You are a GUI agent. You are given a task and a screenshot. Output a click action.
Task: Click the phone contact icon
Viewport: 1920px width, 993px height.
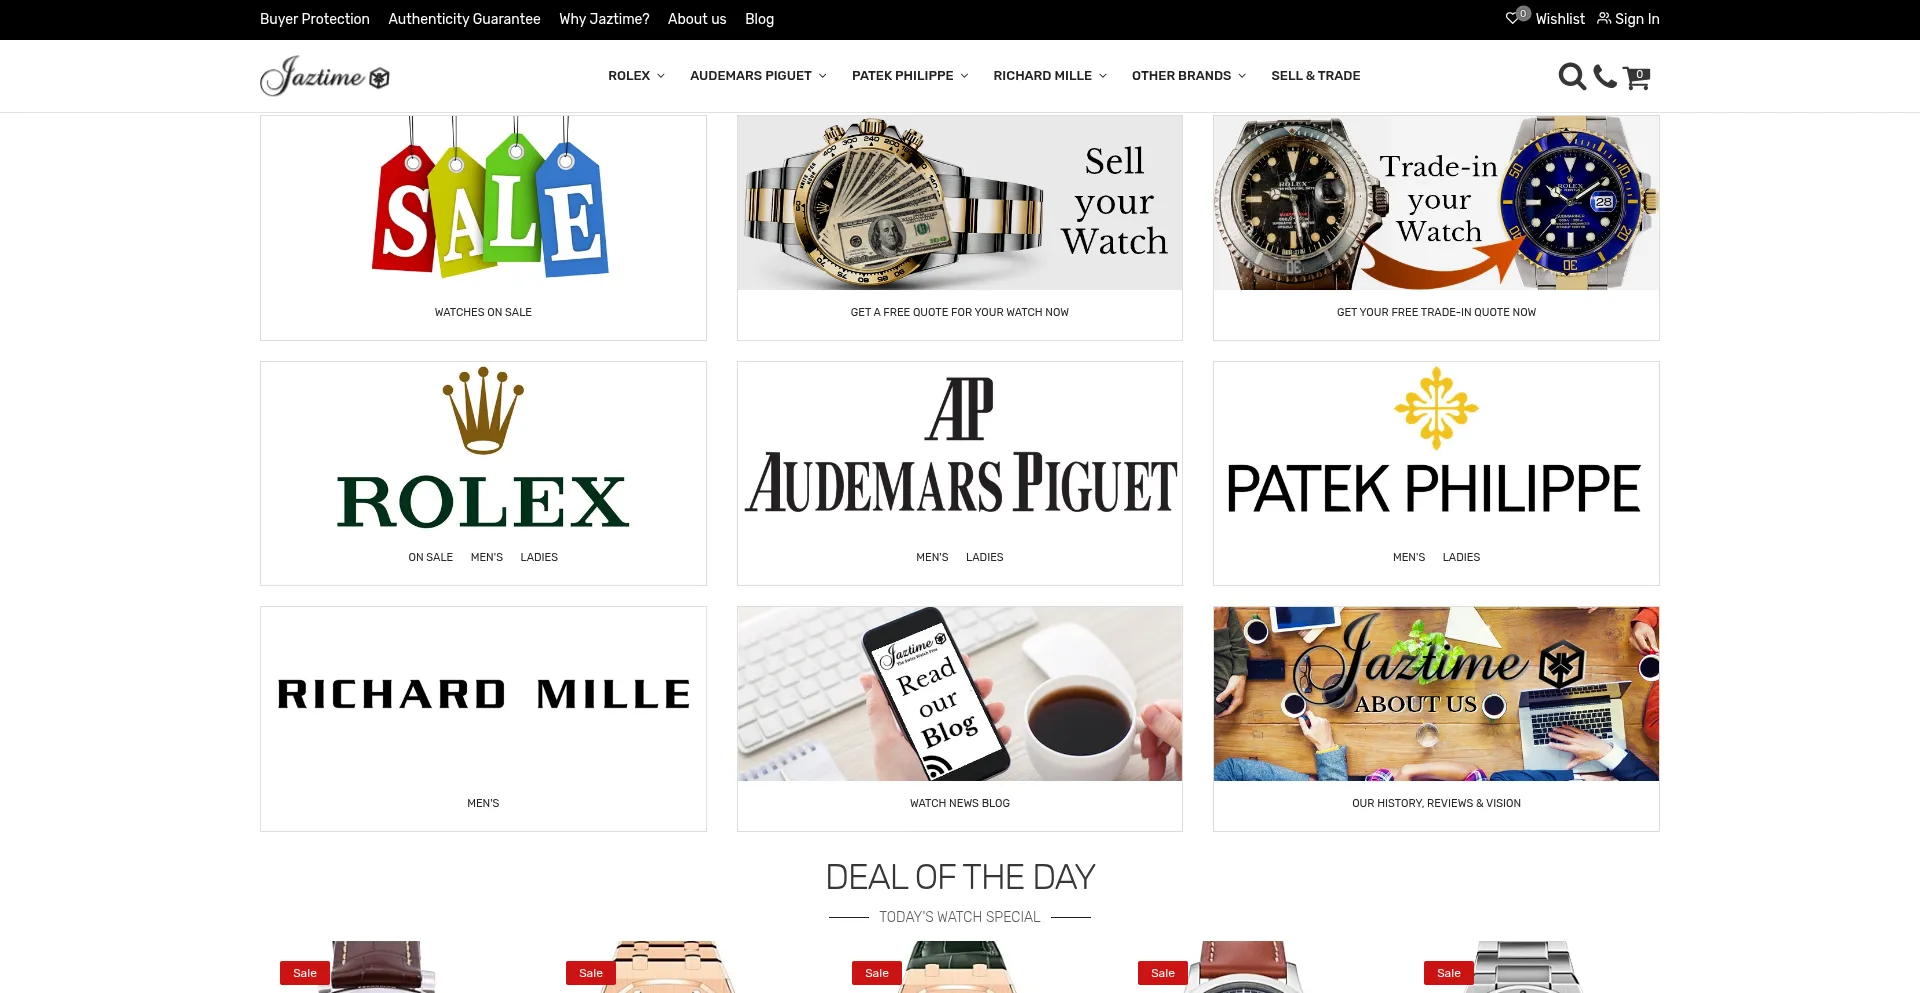[x=1605, y=76]
